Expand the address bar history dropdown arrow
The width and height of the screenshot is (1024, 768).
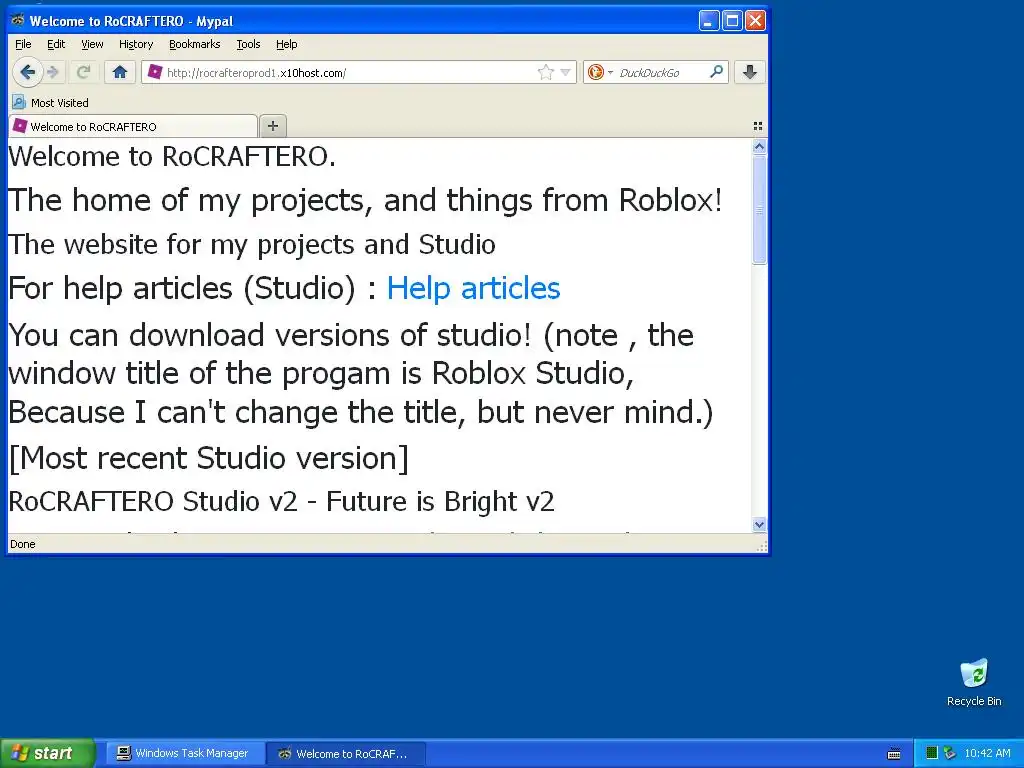coord(566,72)
